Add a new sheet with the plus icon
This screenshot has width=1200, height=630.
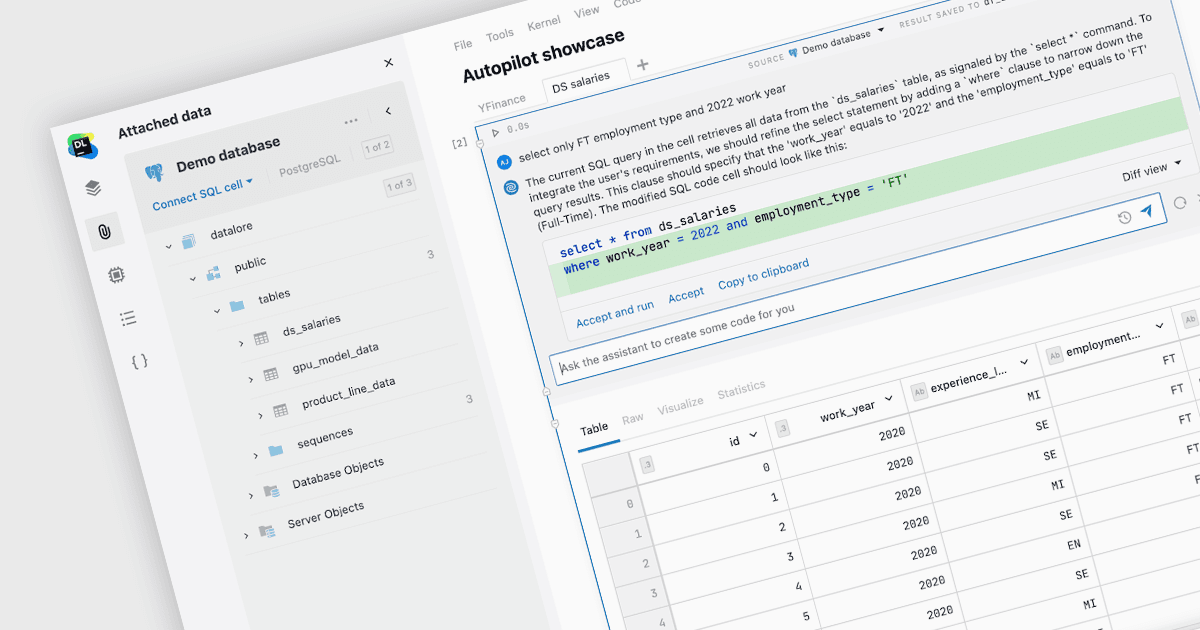pyautogui.click(x=642, y=64)
